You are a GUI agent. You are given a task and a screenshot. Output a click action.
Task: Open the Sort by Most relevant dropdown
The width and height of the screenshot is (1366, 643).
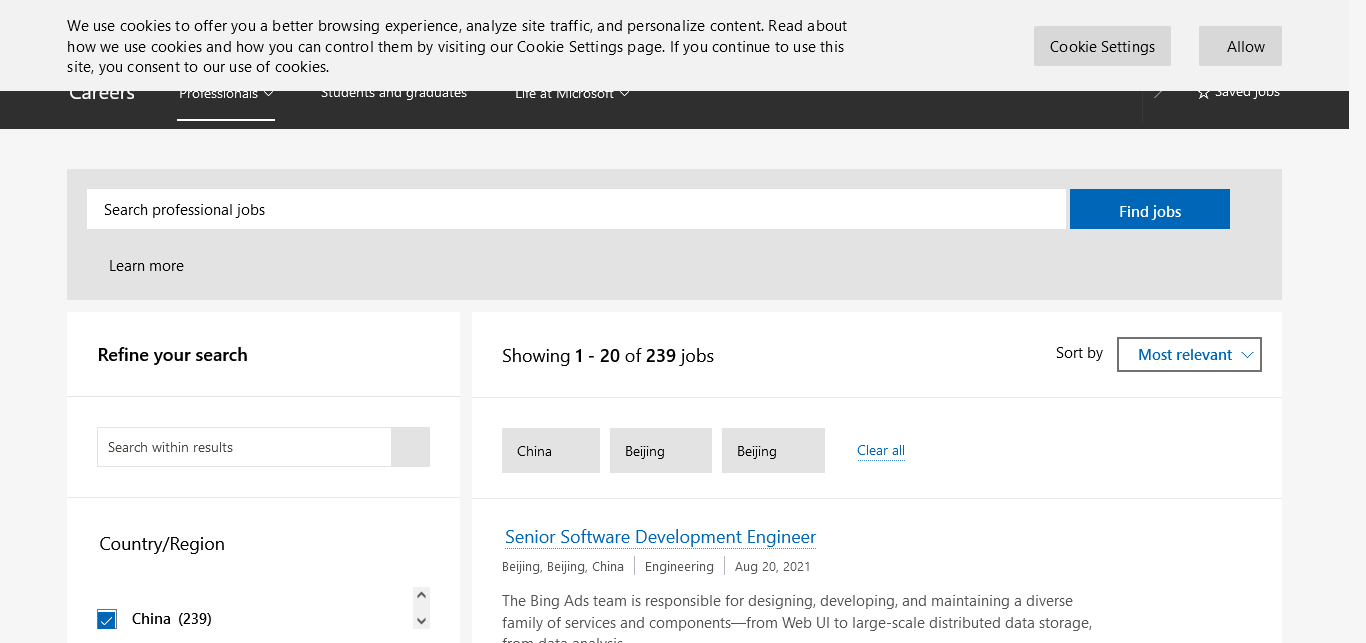point(1188,354)
